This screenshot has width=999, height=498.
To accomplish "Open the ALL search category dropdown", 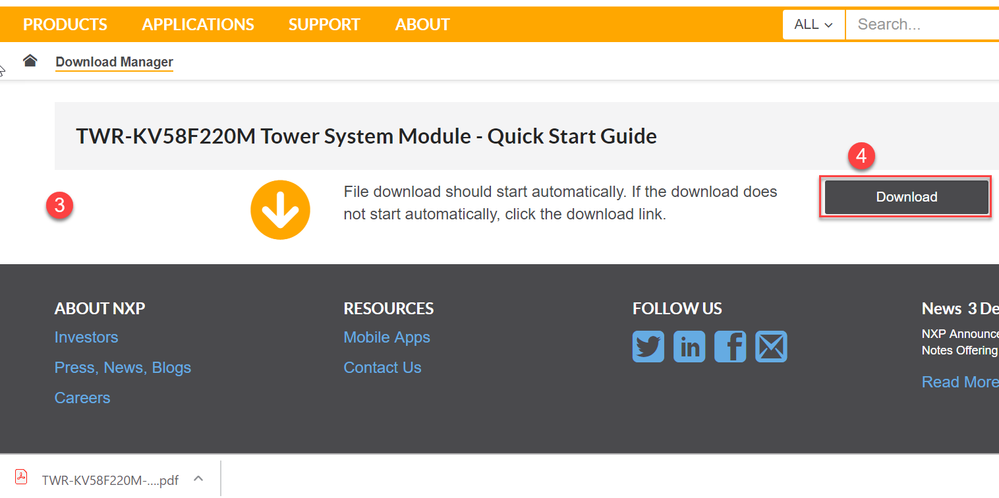I will pos(814,25).
